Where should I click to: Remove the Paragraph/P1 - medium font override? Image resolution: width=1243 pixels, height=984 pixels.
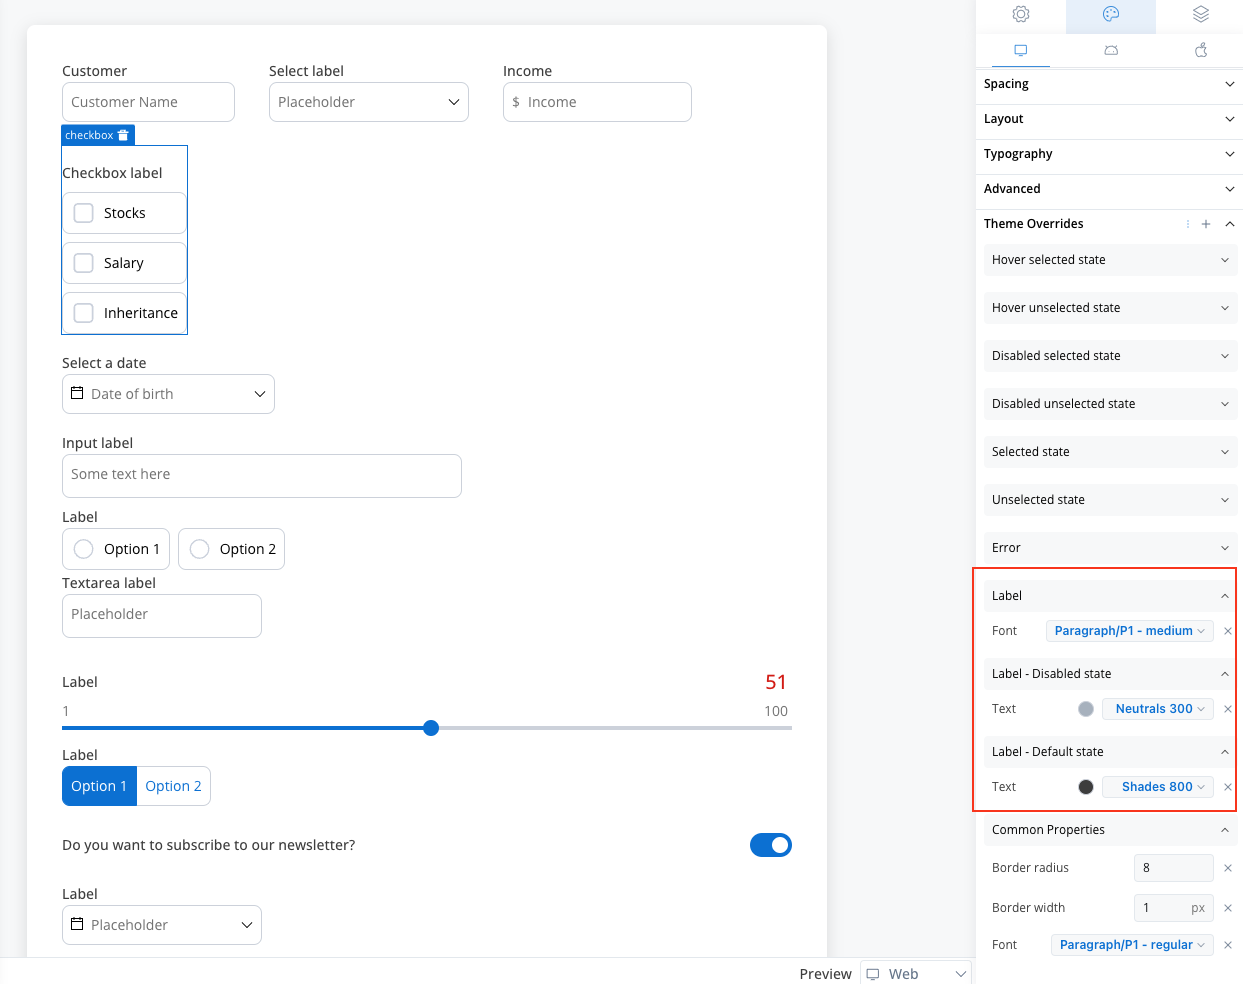(1228, 631)
